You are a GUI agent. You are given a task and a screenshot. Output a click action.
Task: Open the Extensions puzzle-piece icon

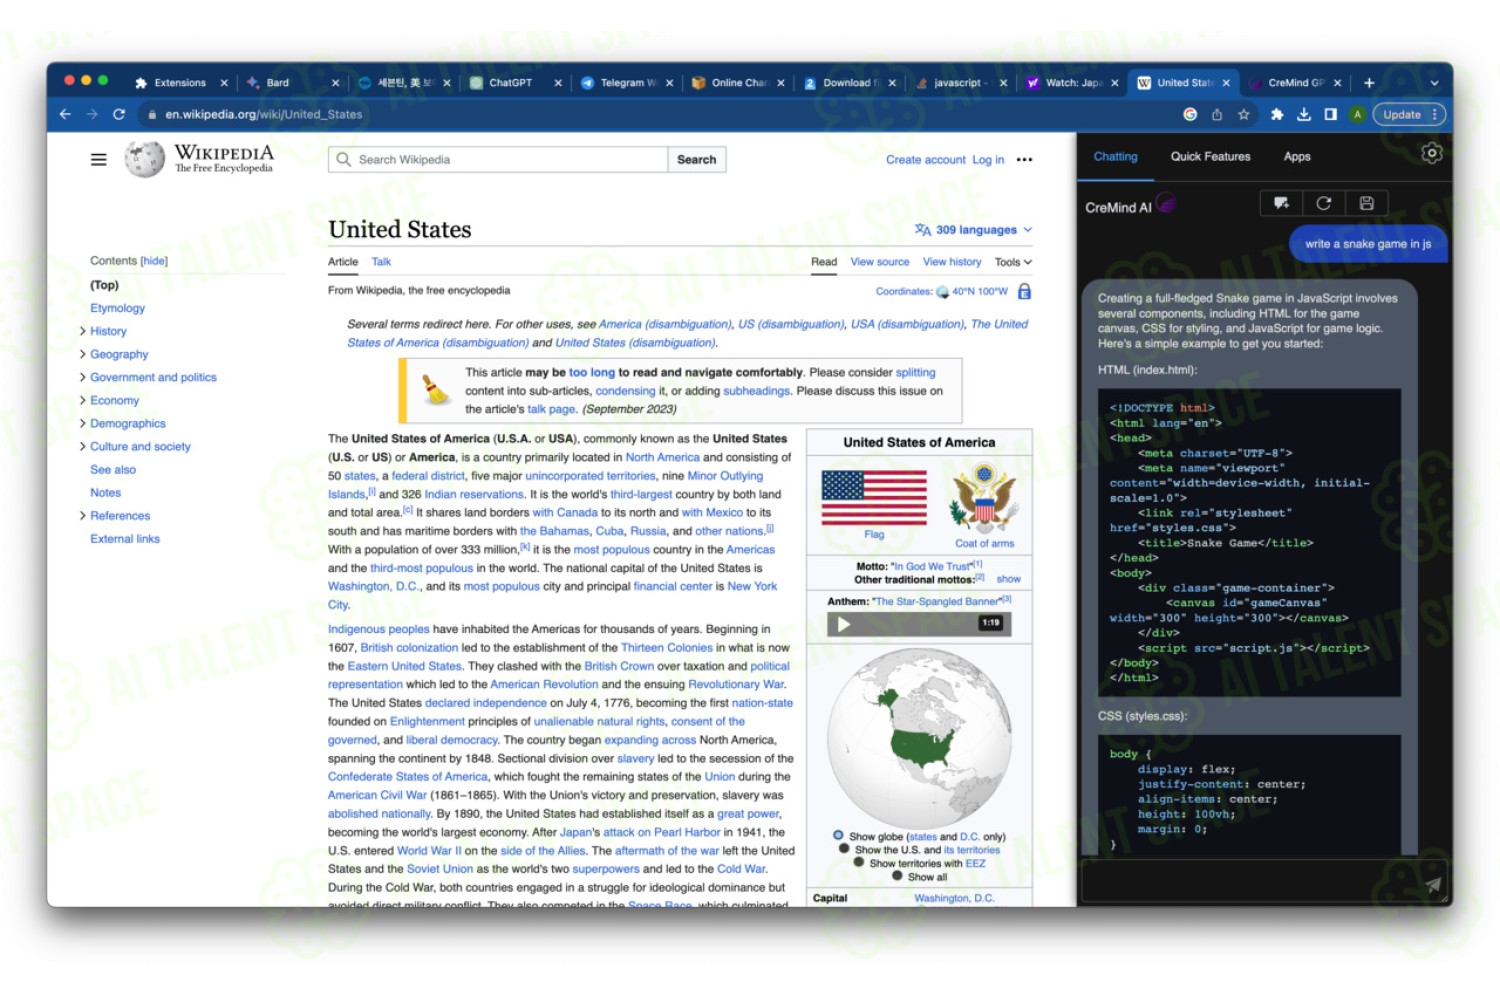click(1277, 114)
